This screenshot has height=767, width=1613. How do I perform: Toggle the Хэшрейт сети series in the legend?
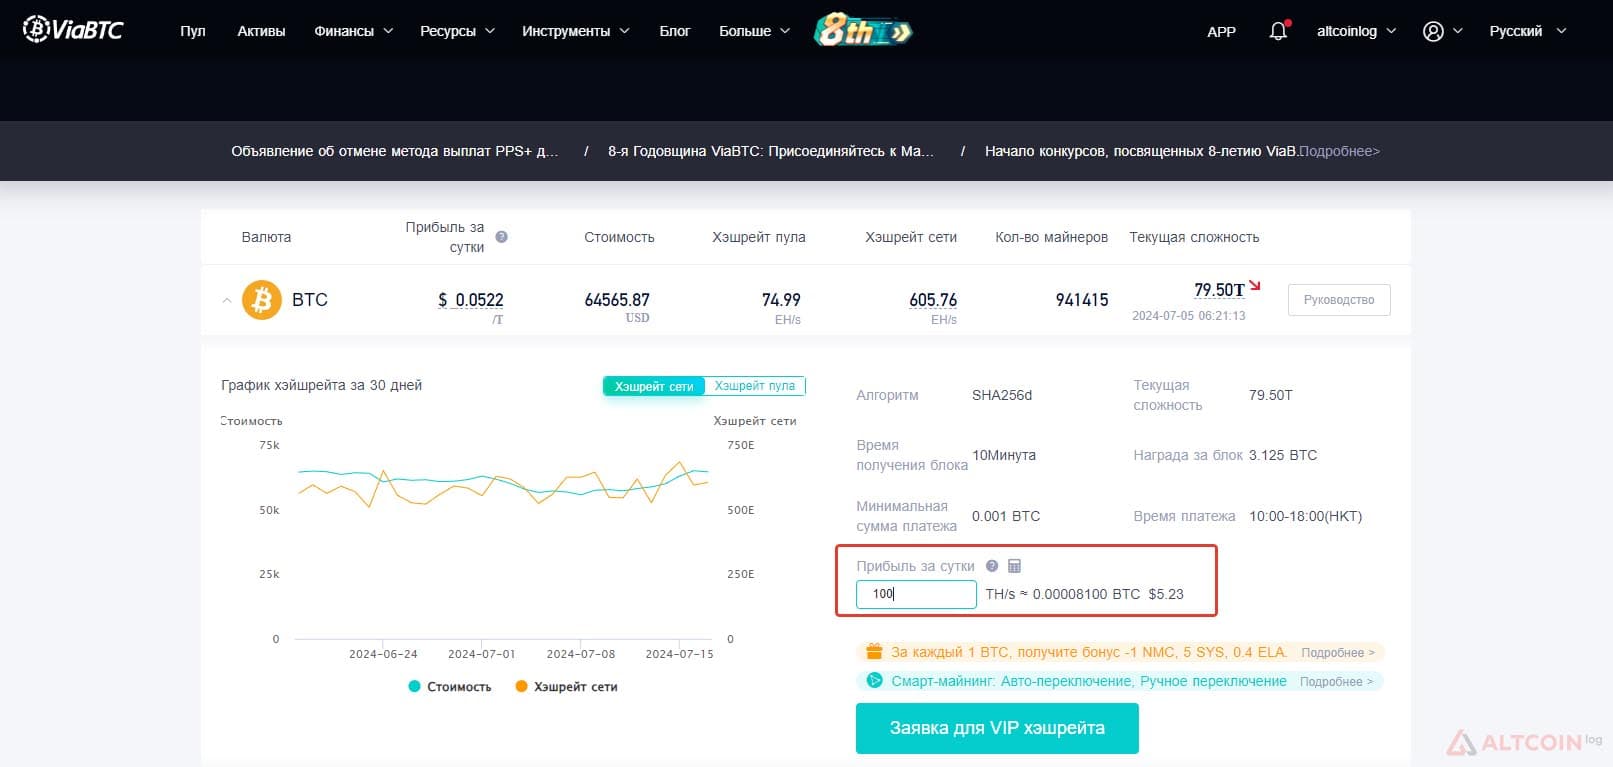point(566,687)
